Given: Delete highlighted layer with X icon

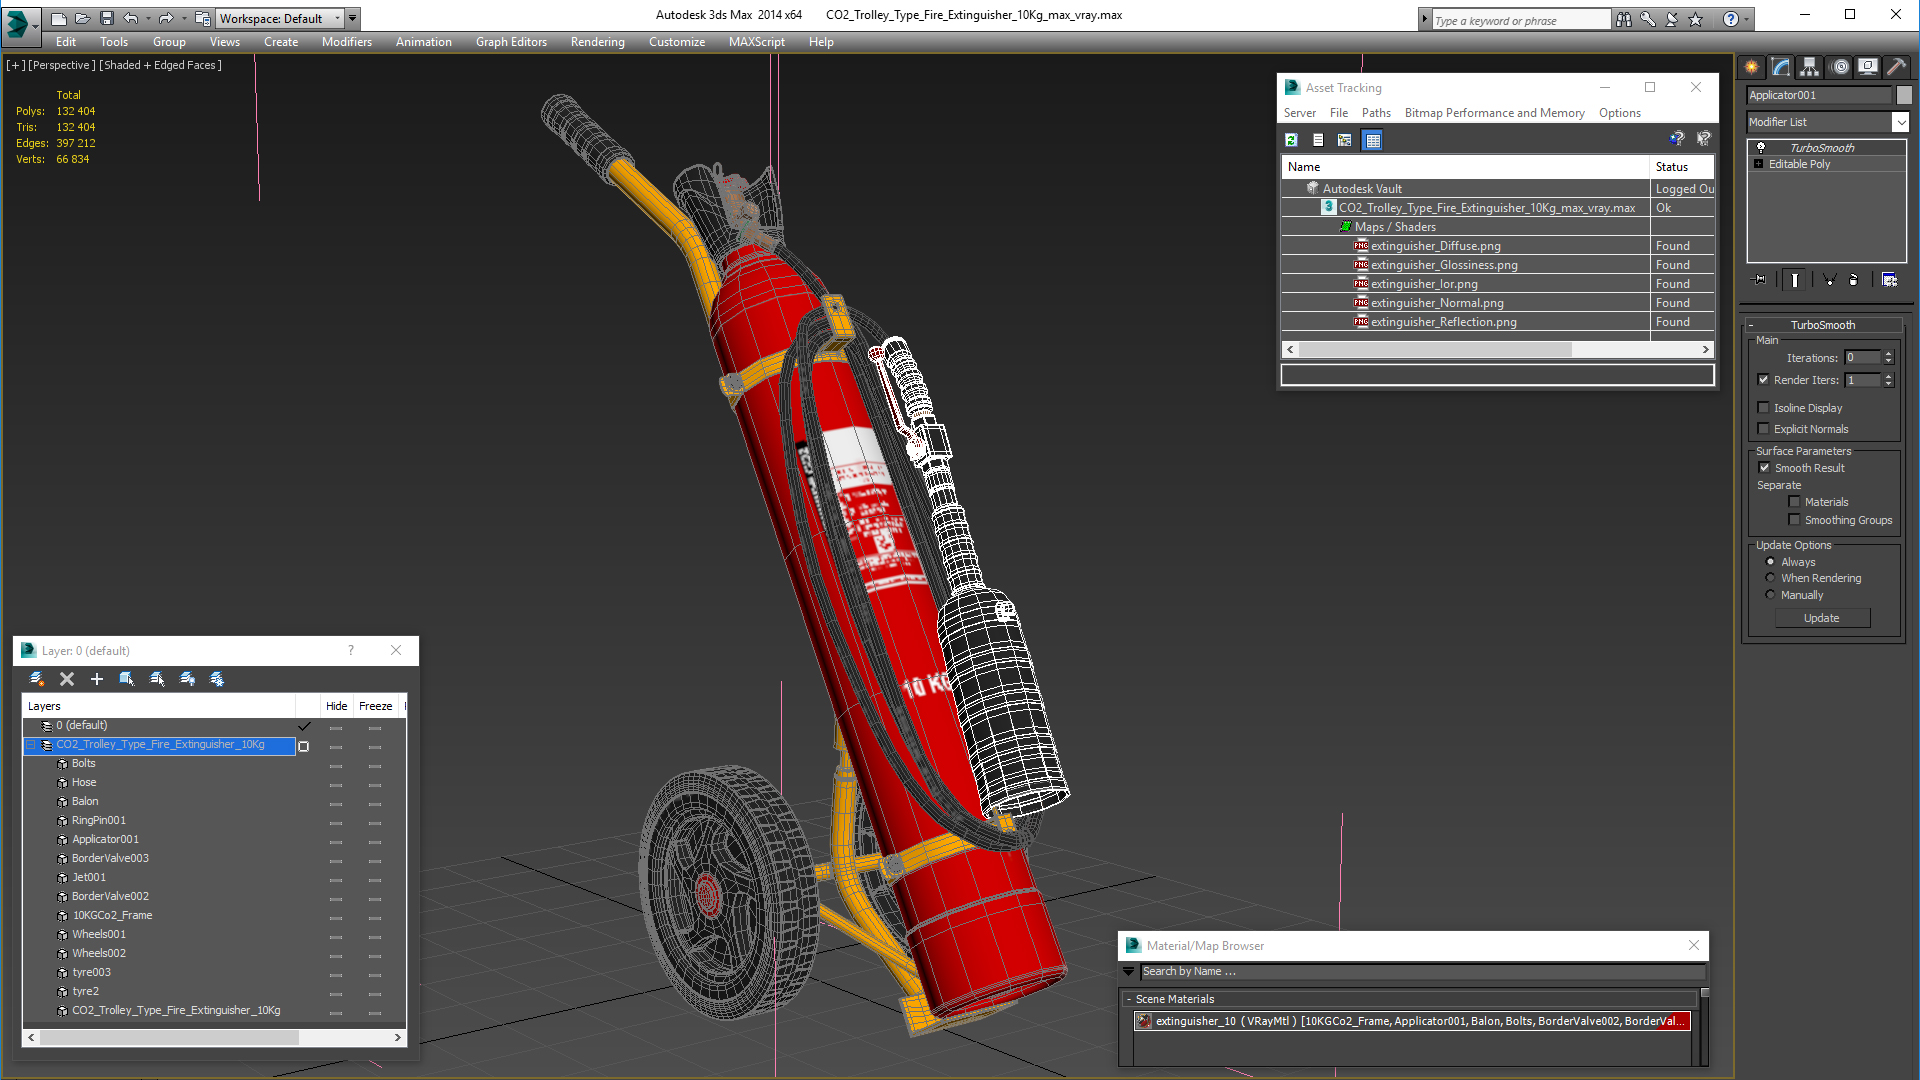Looking at the screenshot, I should [x=67, y=679].
